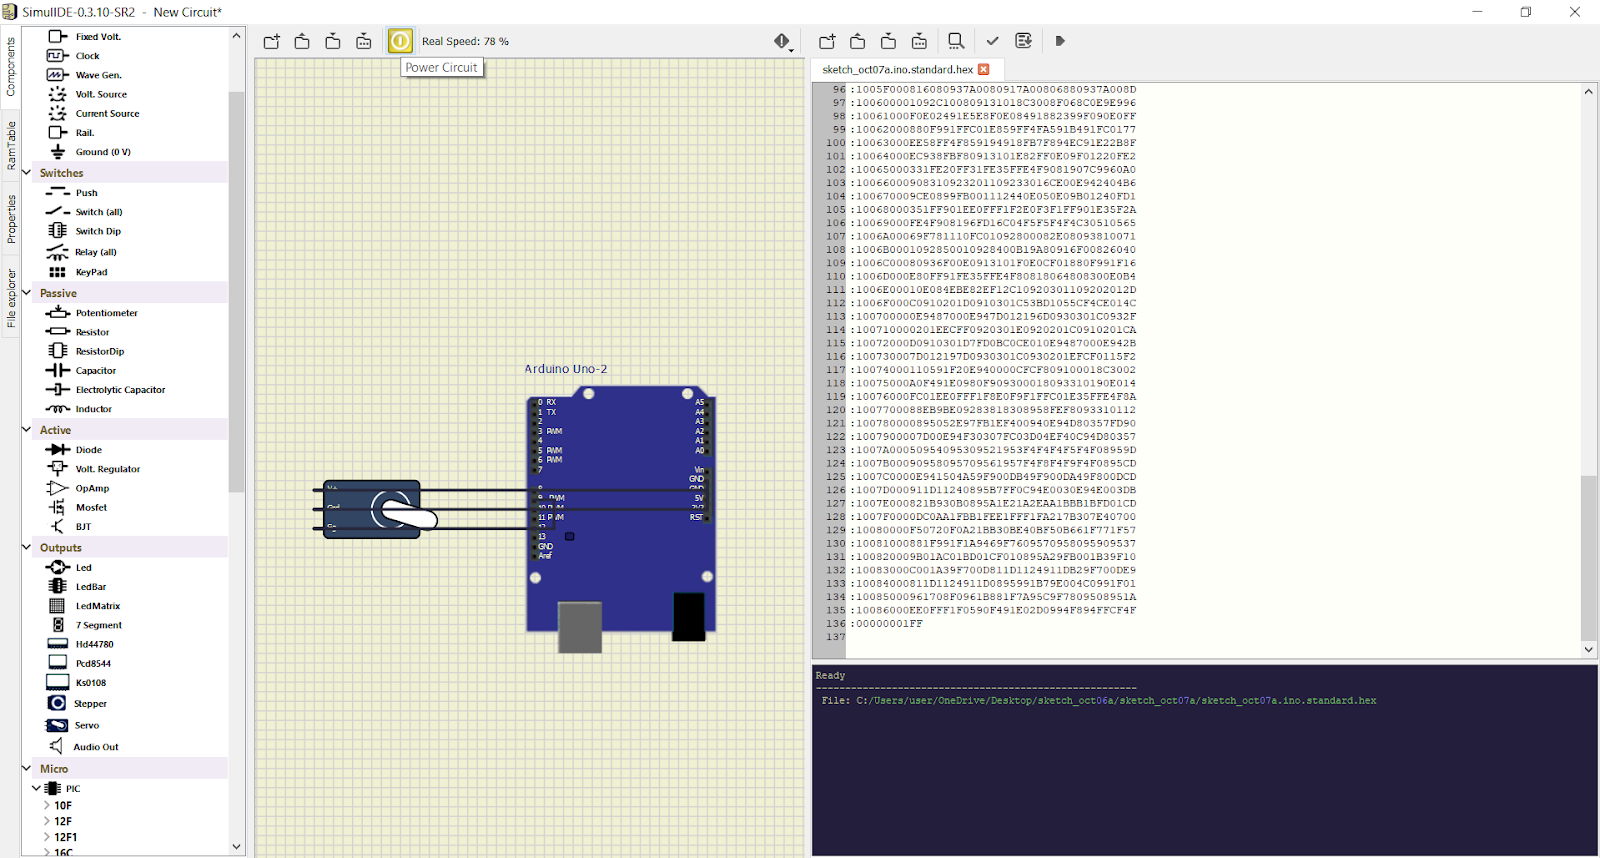Select the Current Source component
Viewport: 1600px width, 858px height.
click(x=107, y=114)
